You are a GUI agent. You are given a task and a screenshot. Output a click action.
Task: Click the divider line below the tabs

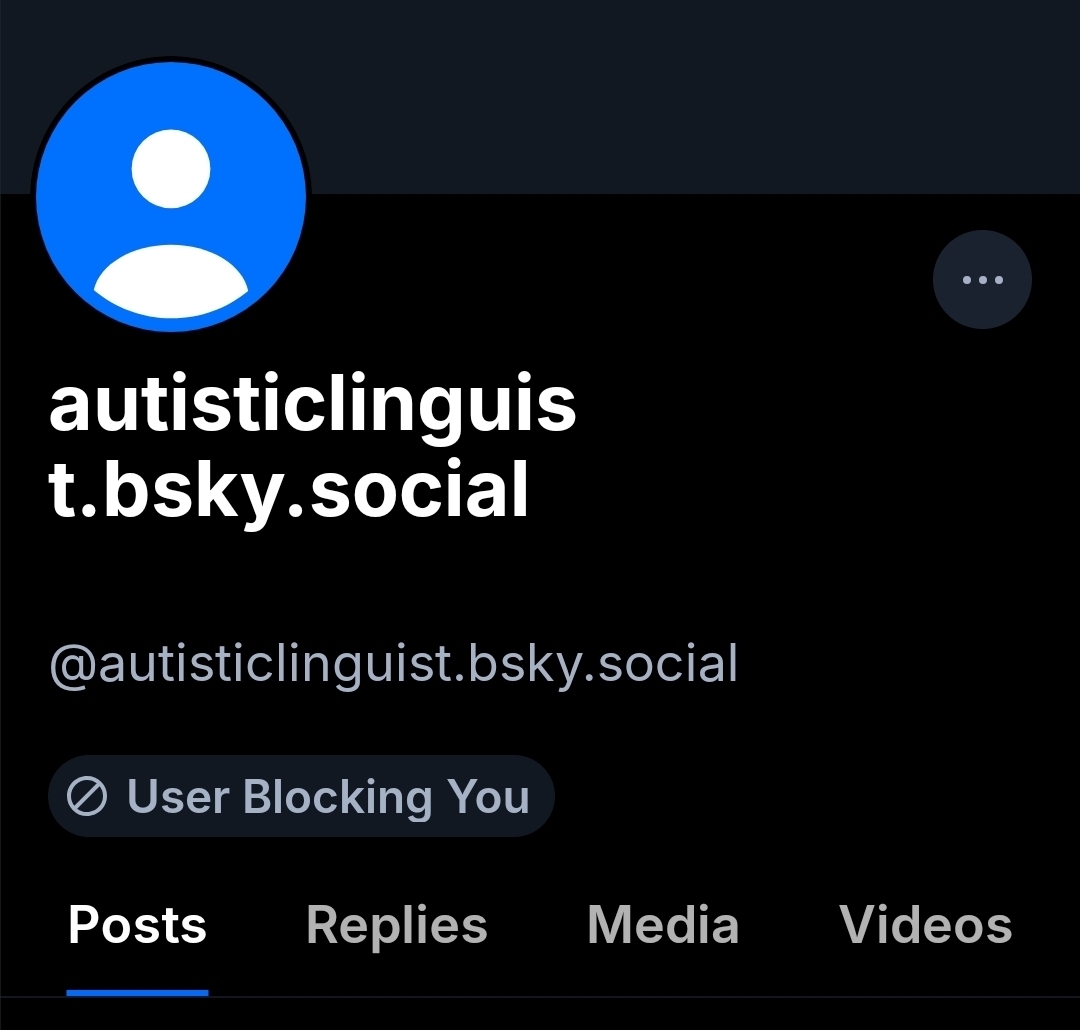click(x=540, y=997)
